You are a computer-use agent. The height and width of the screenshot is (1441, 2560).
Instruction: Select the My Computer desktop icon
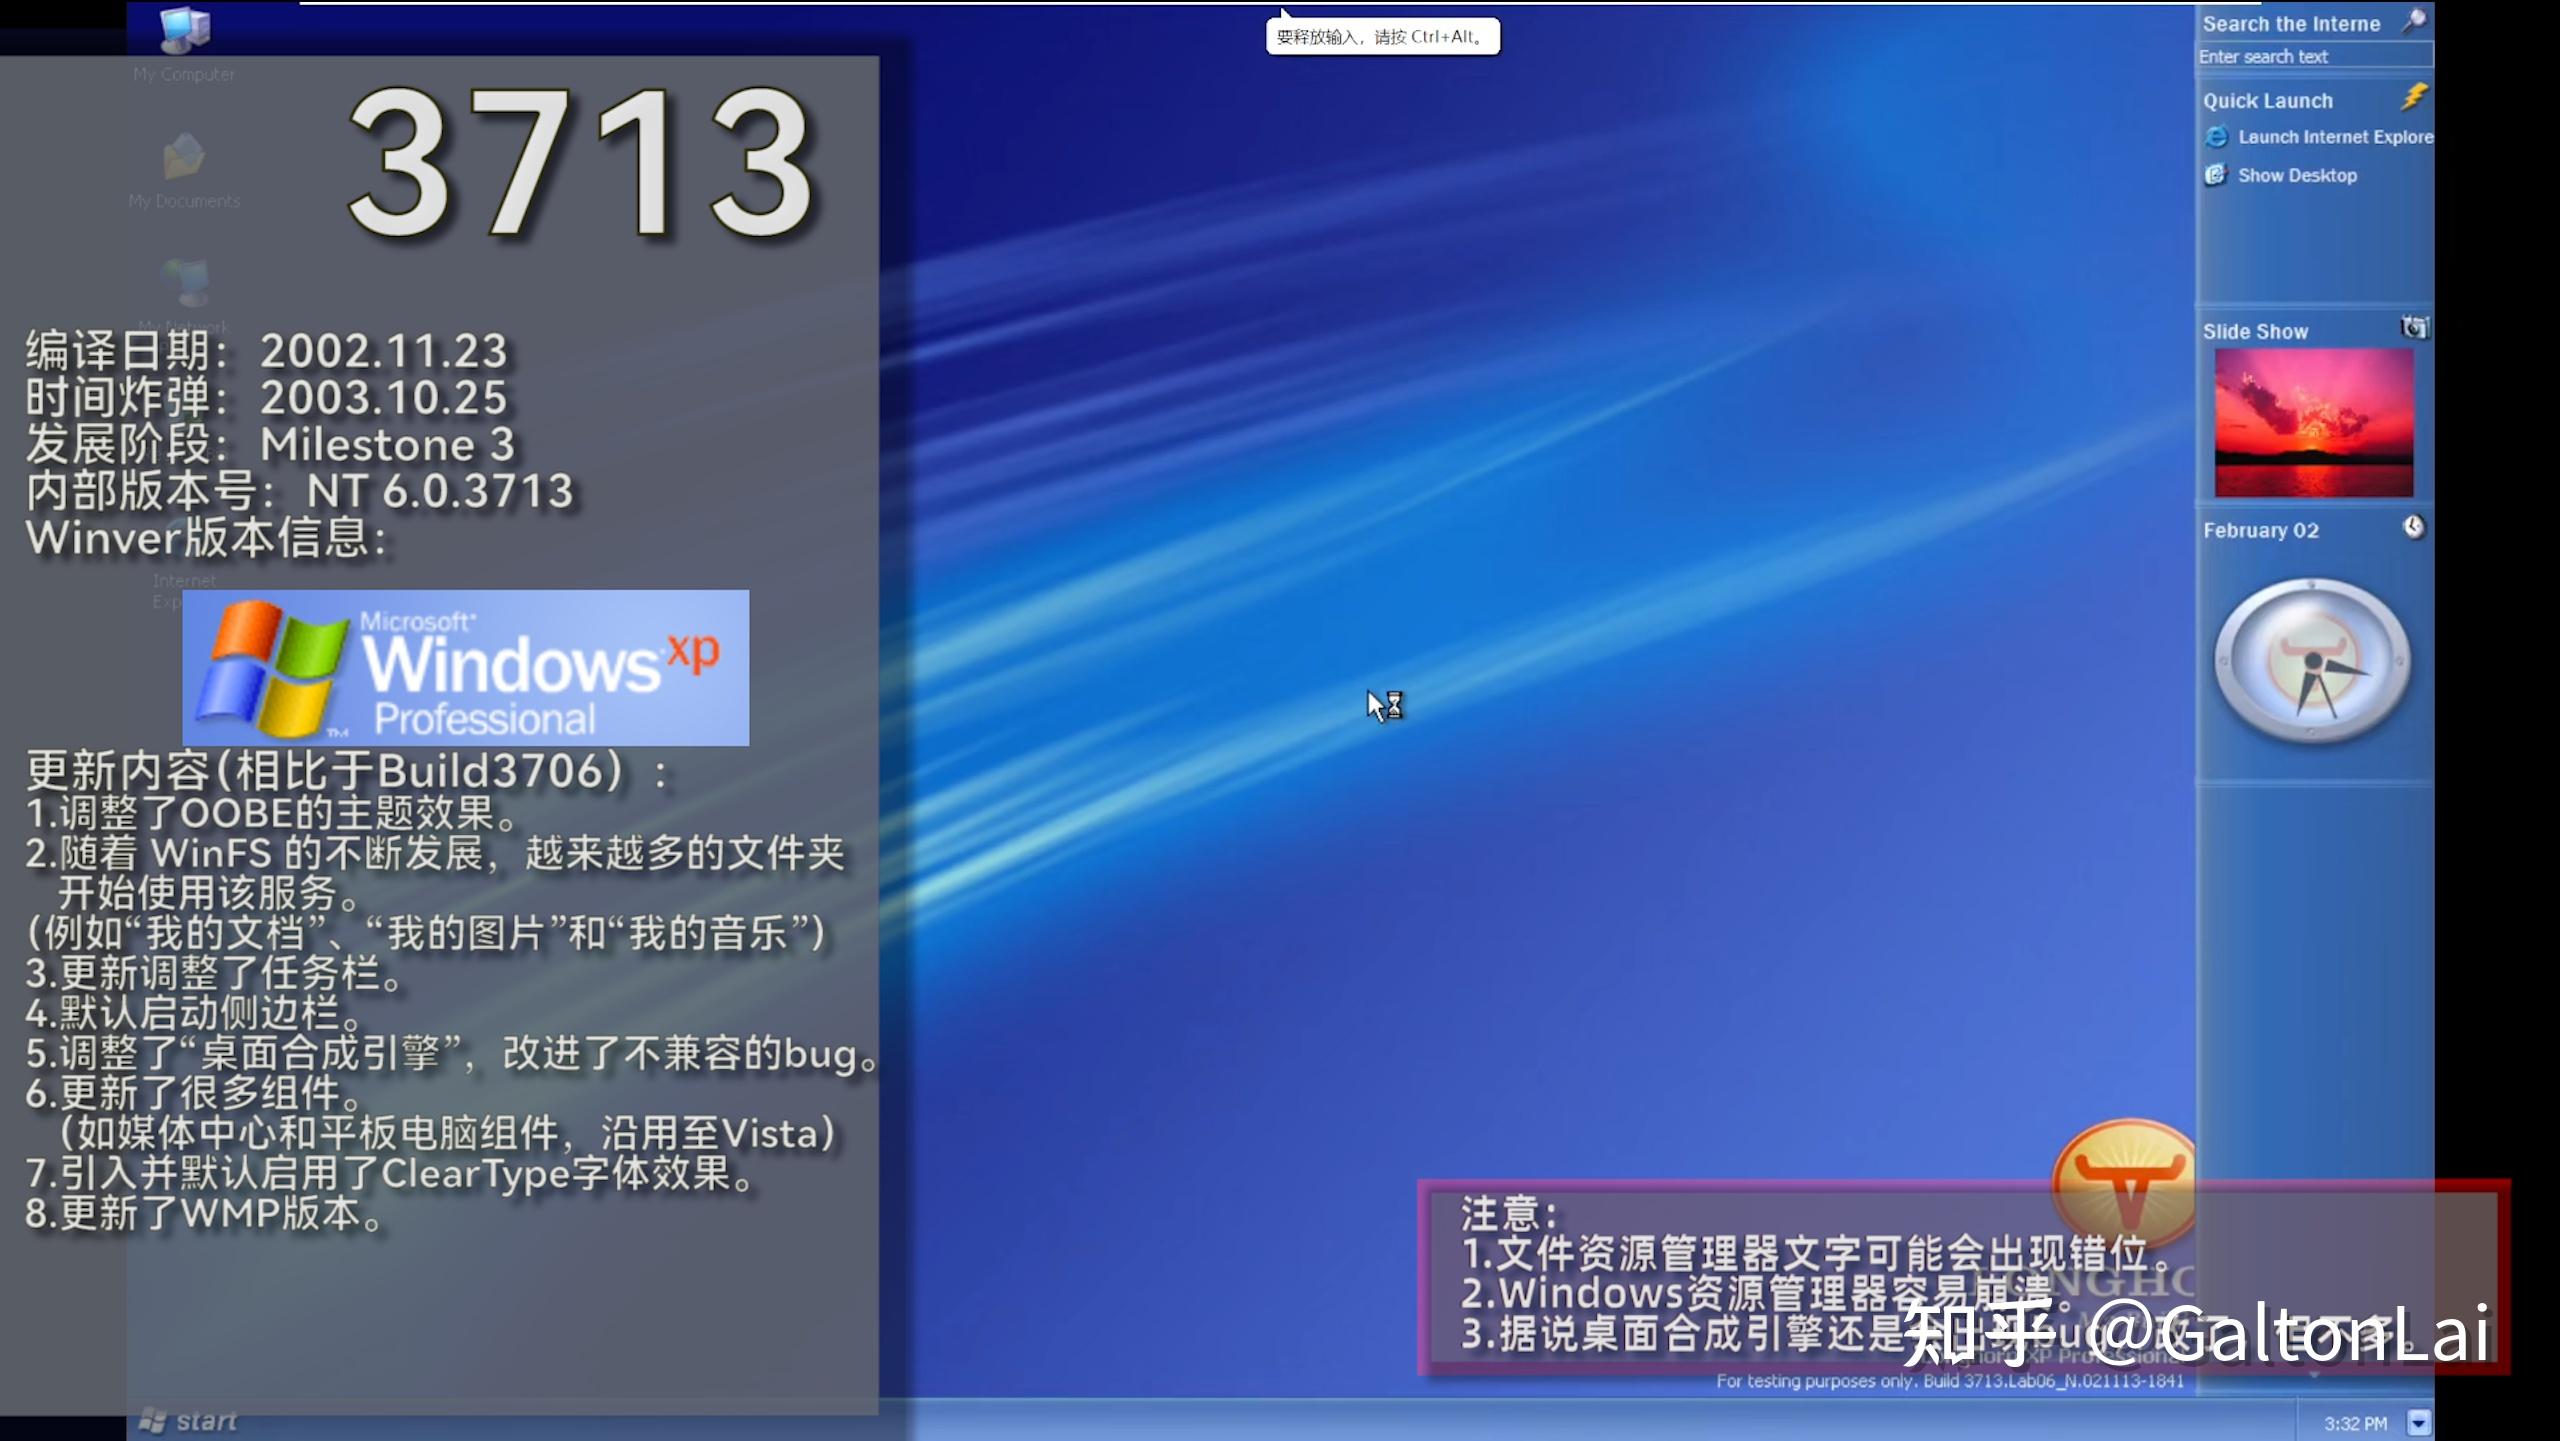pyautogui.click(x=184, y=43)
